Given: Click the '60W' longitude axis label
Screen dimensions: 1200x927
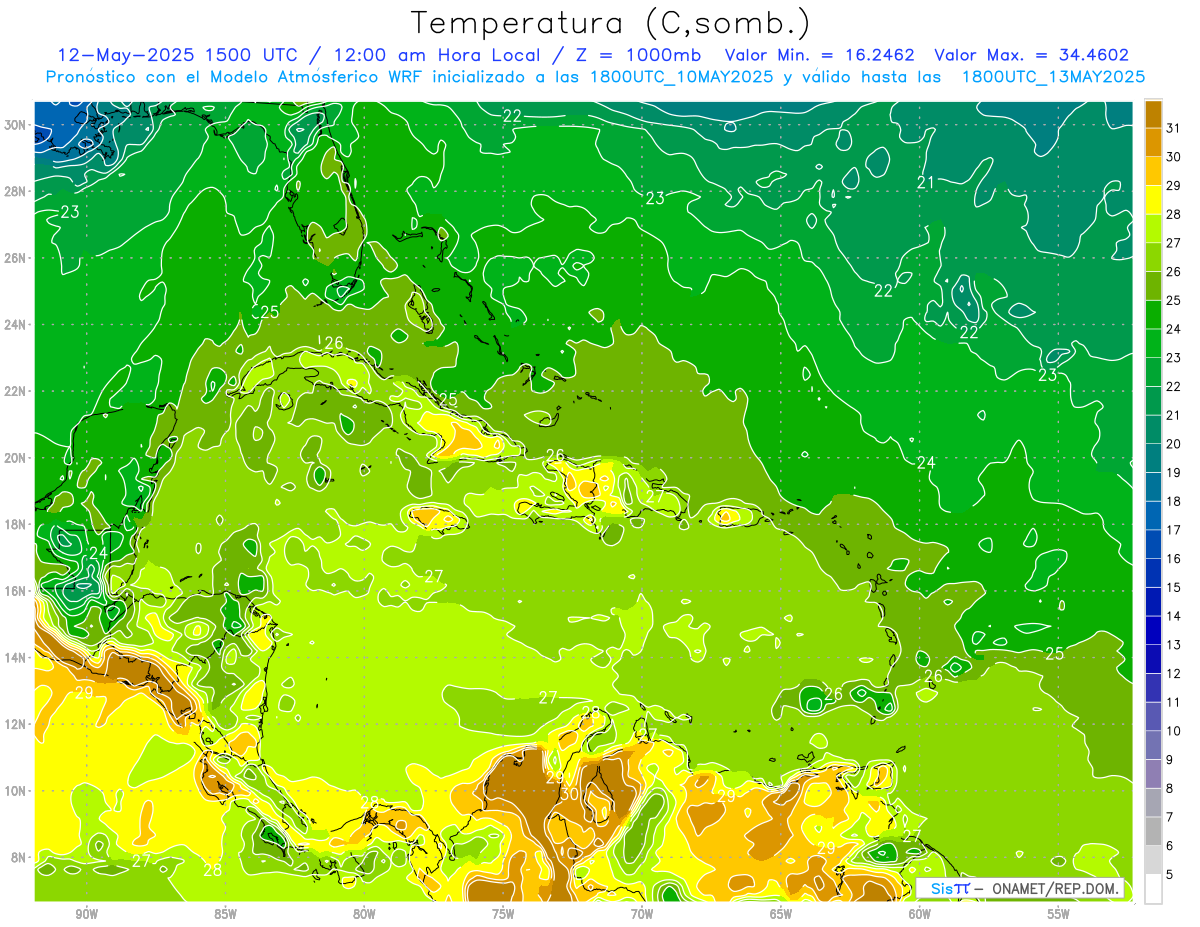Looking at the screenshot, I should pos(919,913).
